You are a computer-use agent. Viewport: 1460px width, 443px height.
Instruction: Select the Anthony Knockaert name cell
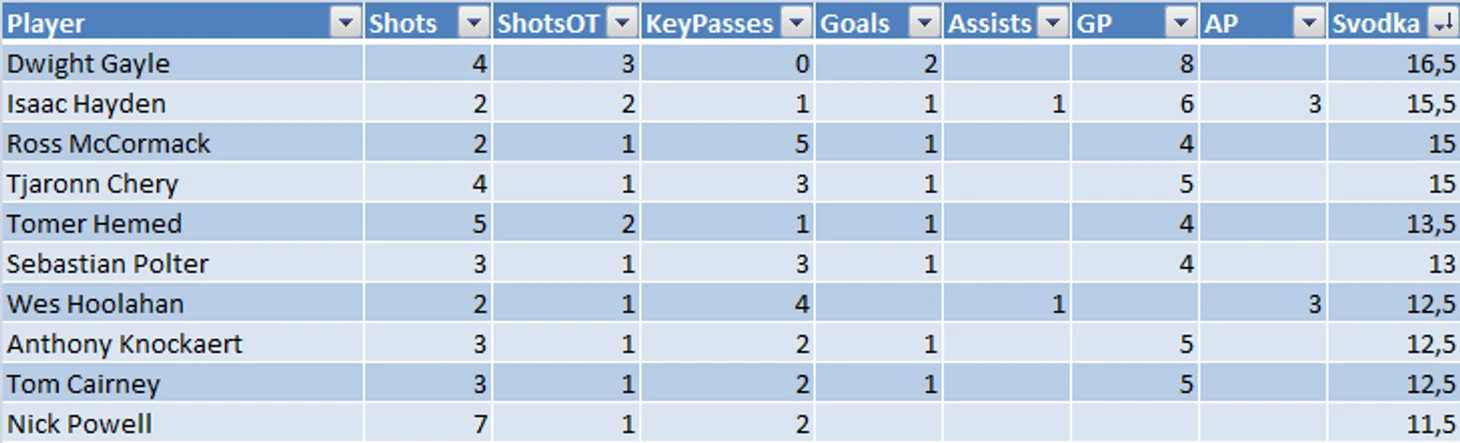pos(182,343)
